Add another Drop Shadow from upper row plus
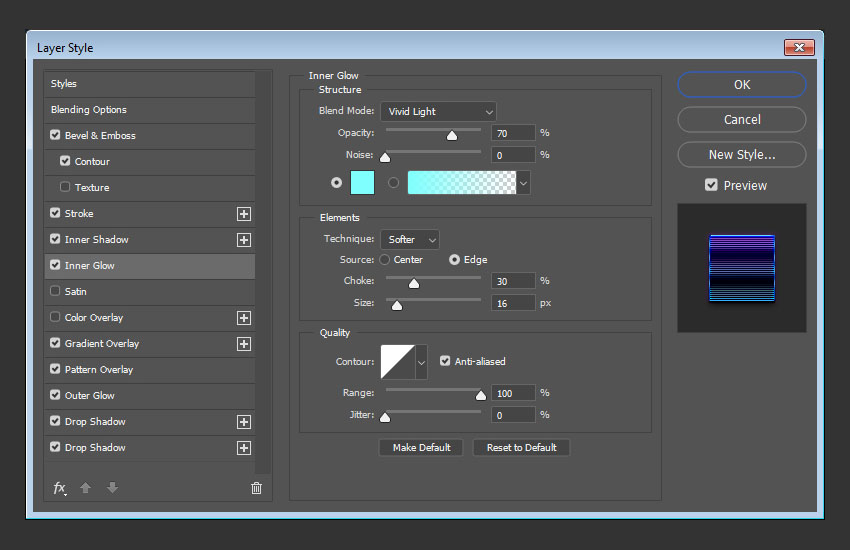This screenshot has width=850, height=550. click(244, 422)
